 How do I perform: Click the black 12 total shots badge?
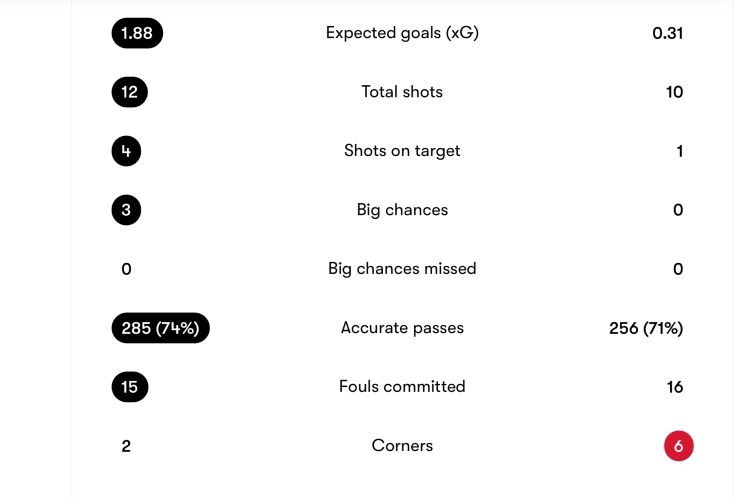click(x=130, y=92)
